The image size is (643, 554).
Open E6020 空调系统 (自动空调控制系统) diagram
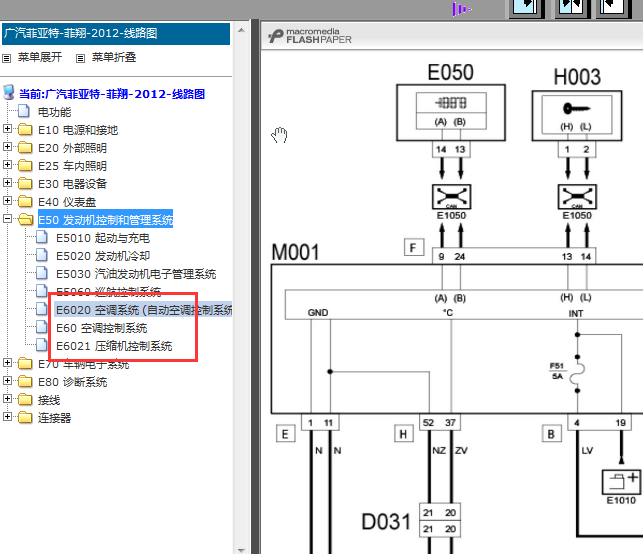(144, 310)
